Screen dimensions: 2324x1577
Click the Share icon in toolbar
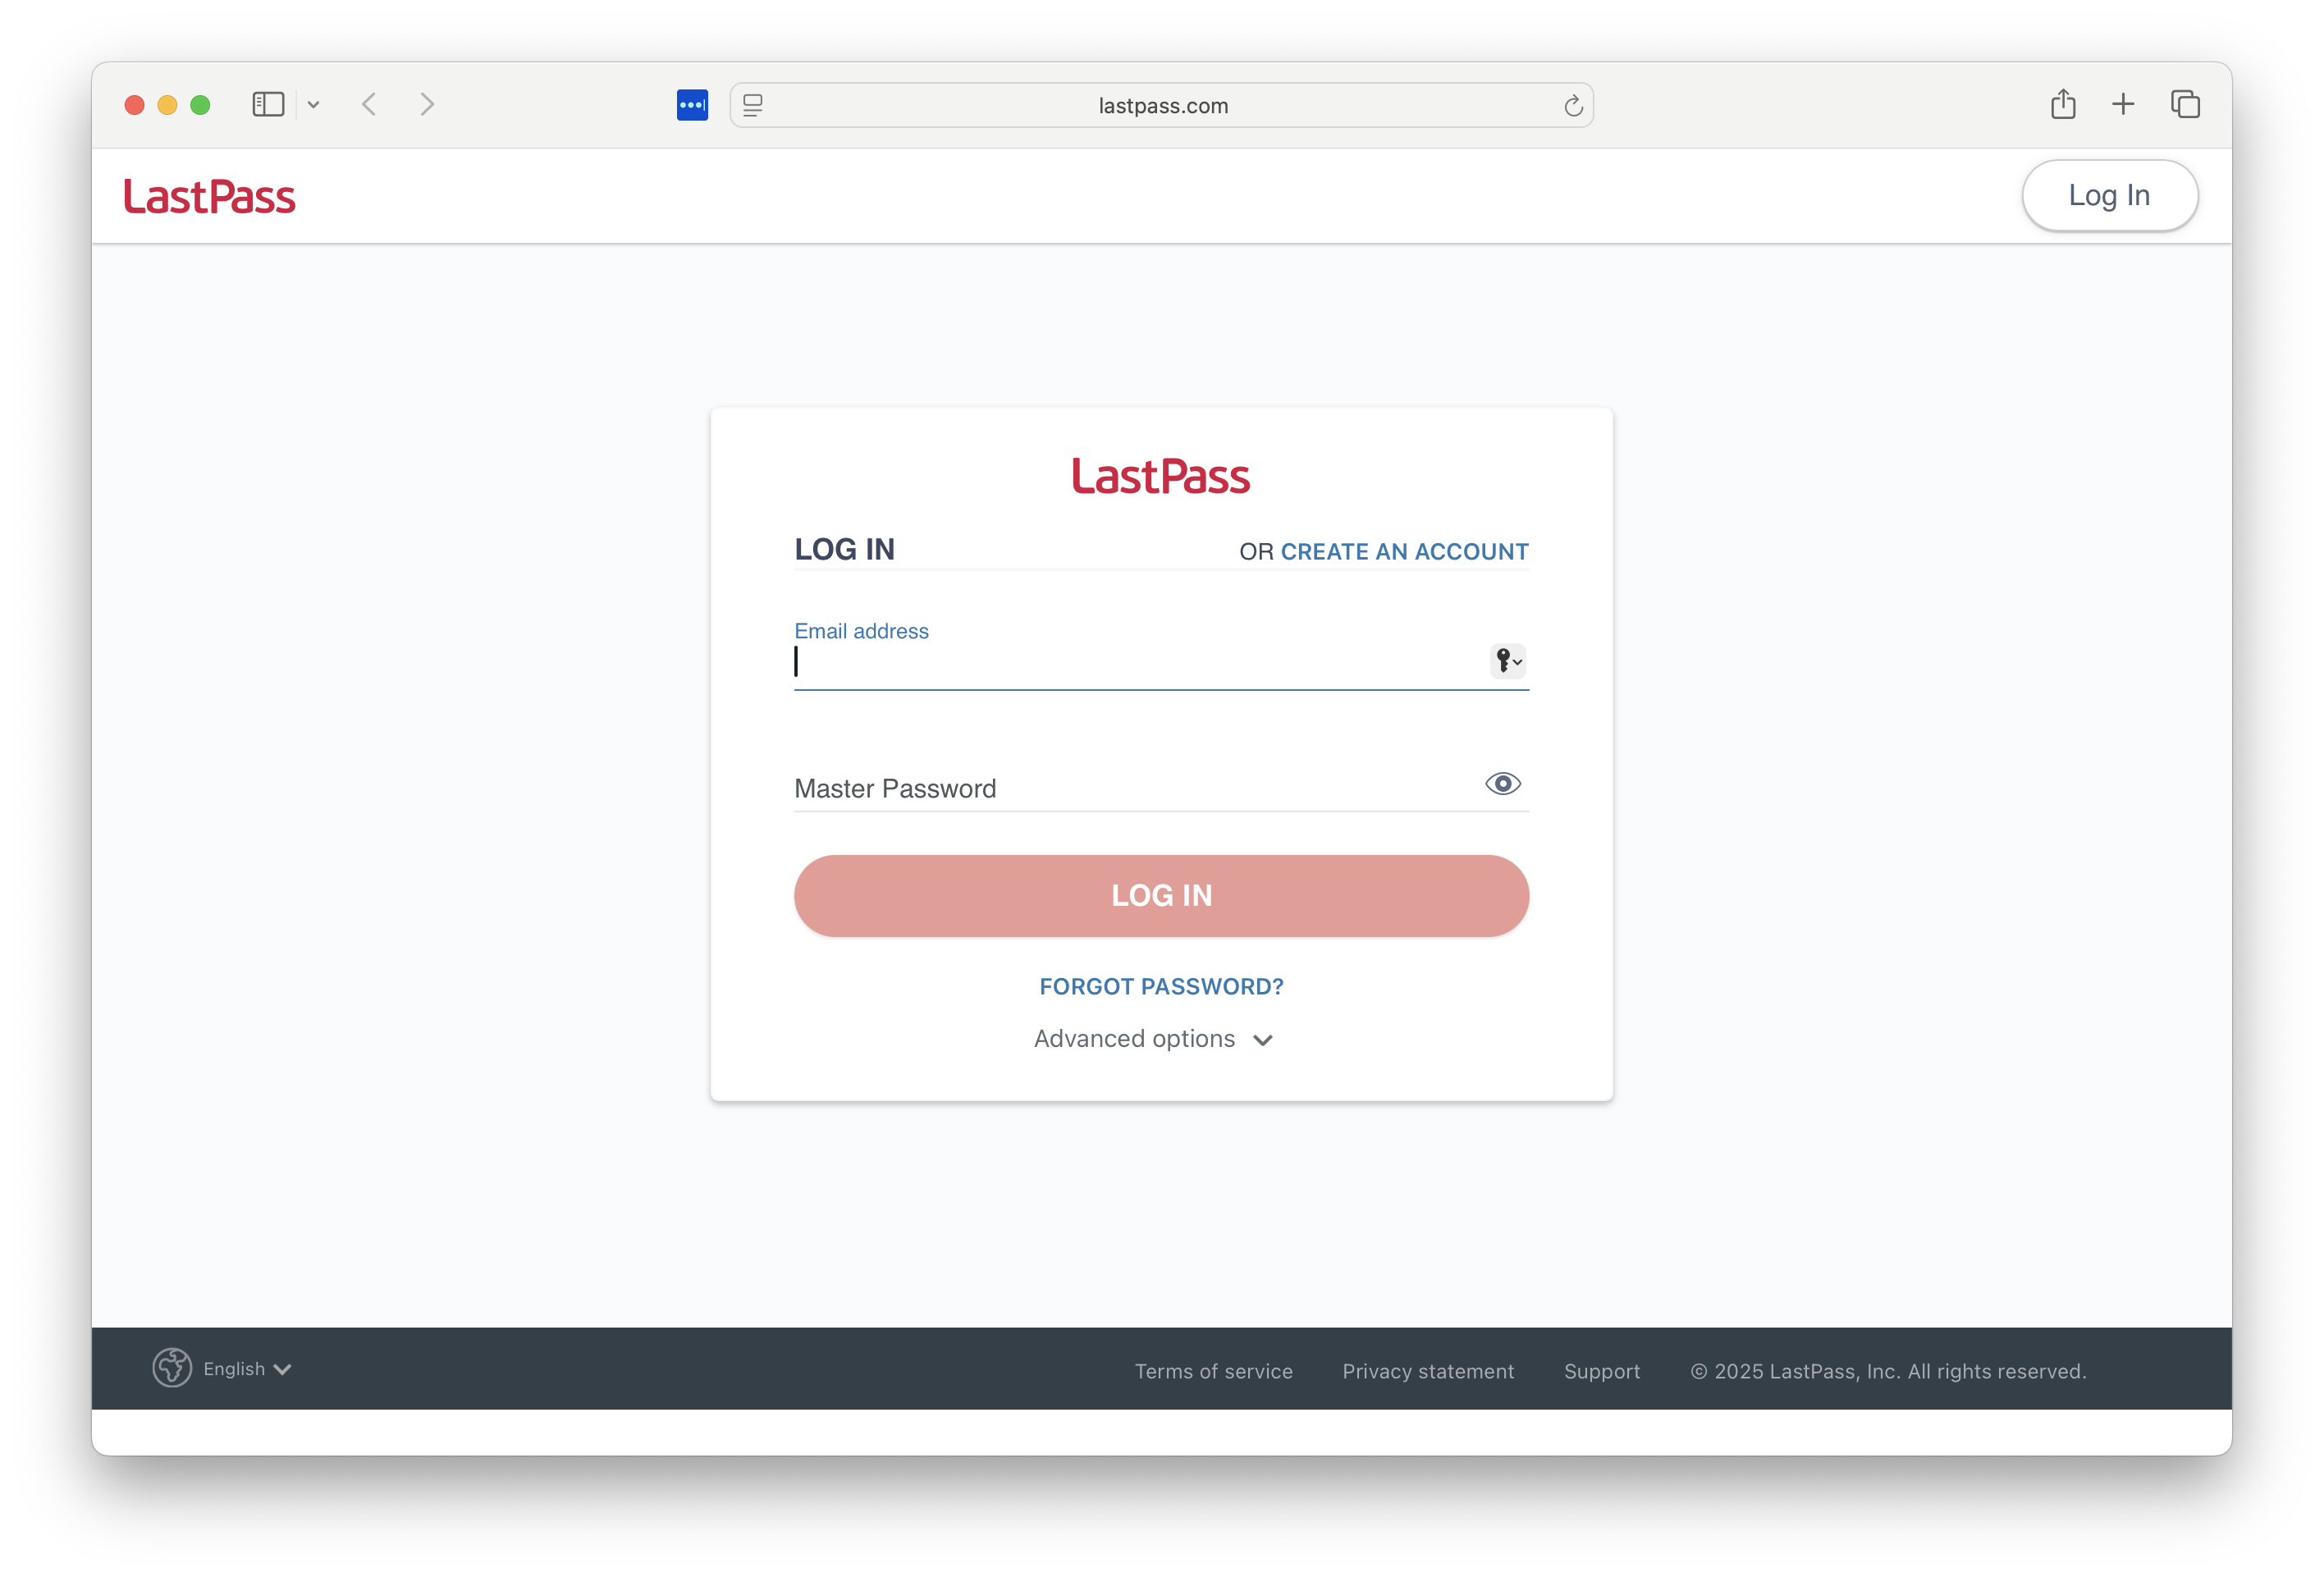pyautogui.click(x=2063, y=104)
